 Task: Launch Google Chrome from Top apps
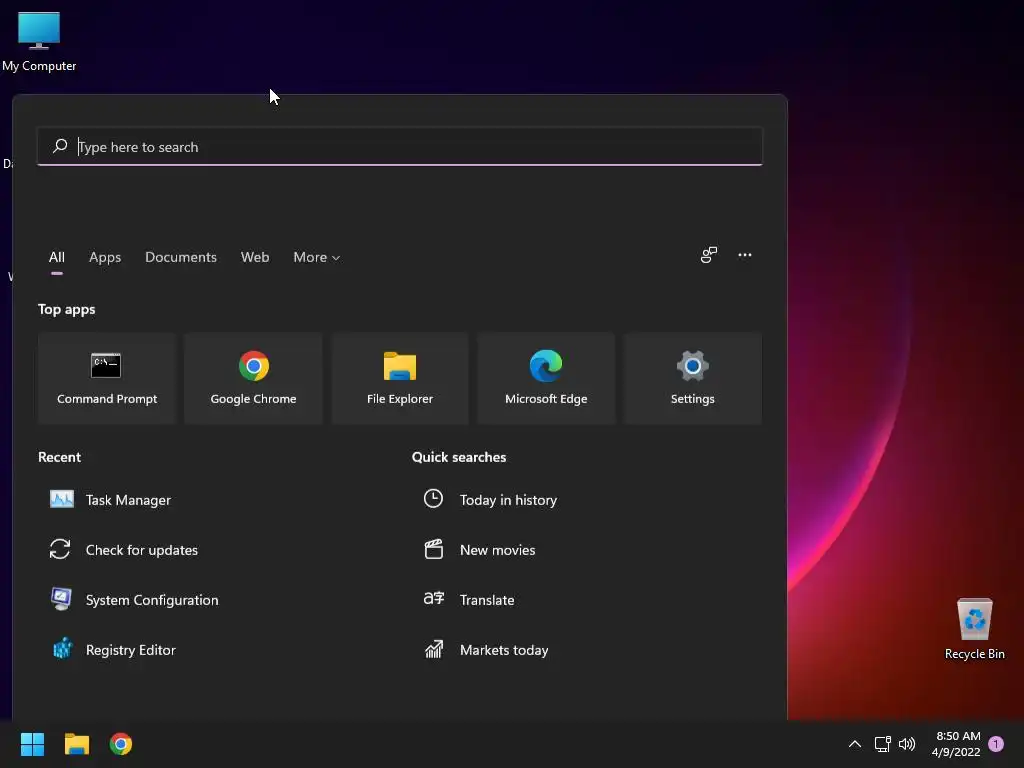(253, 378)
